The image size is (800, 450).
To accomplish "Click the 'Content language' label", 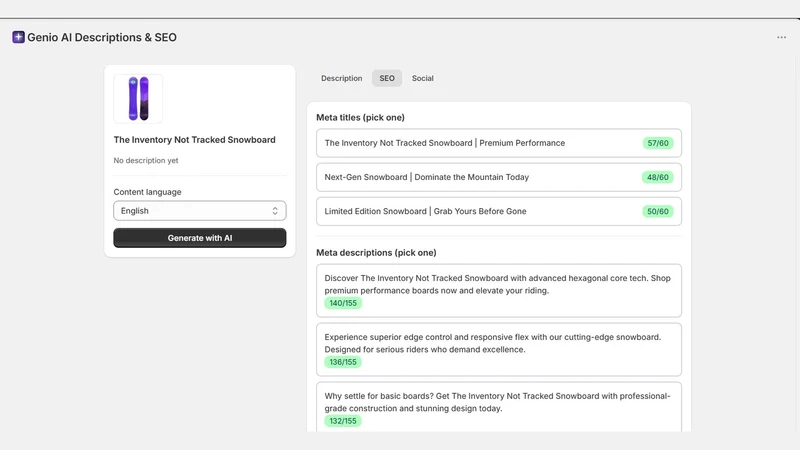I will [147, 192].
